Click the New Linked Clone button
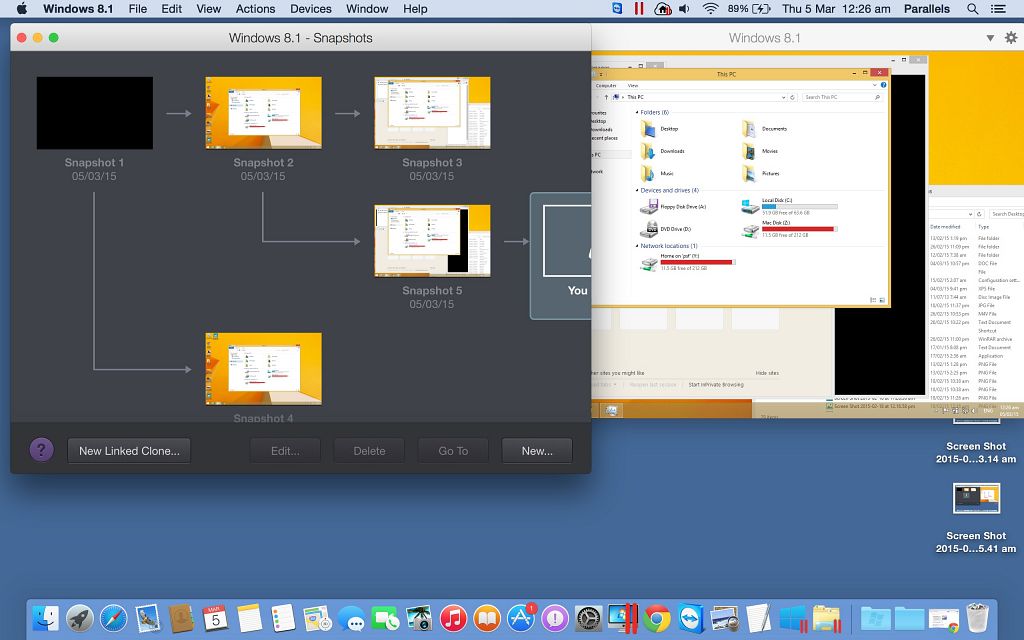Viewport: 1024px width, 640px height. (129, 451)
